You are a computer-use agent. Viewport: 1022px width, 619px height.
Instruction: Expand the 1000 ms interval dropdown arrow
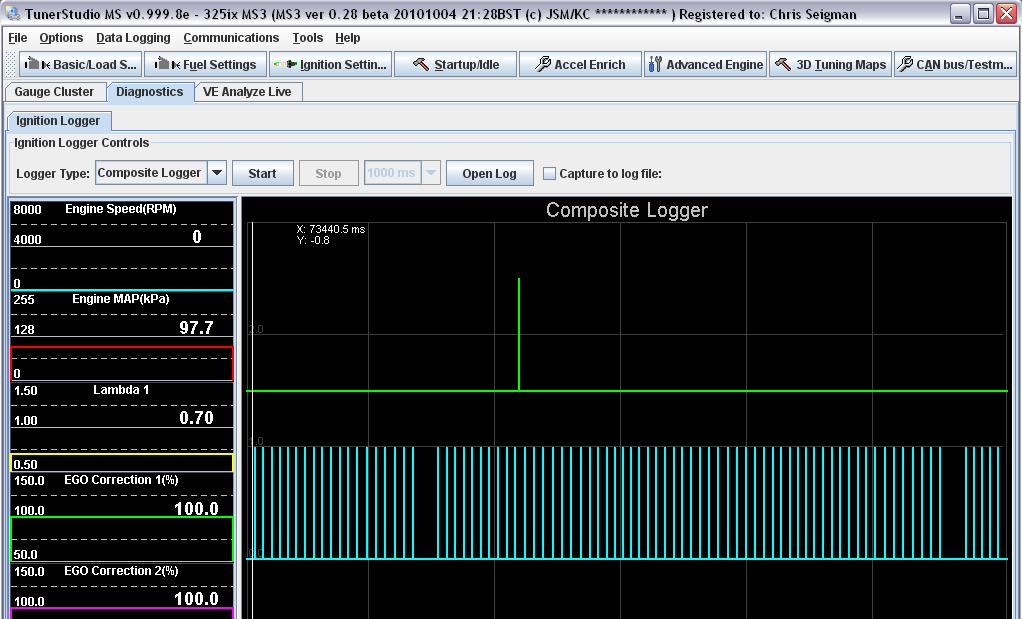click(431, 173)
